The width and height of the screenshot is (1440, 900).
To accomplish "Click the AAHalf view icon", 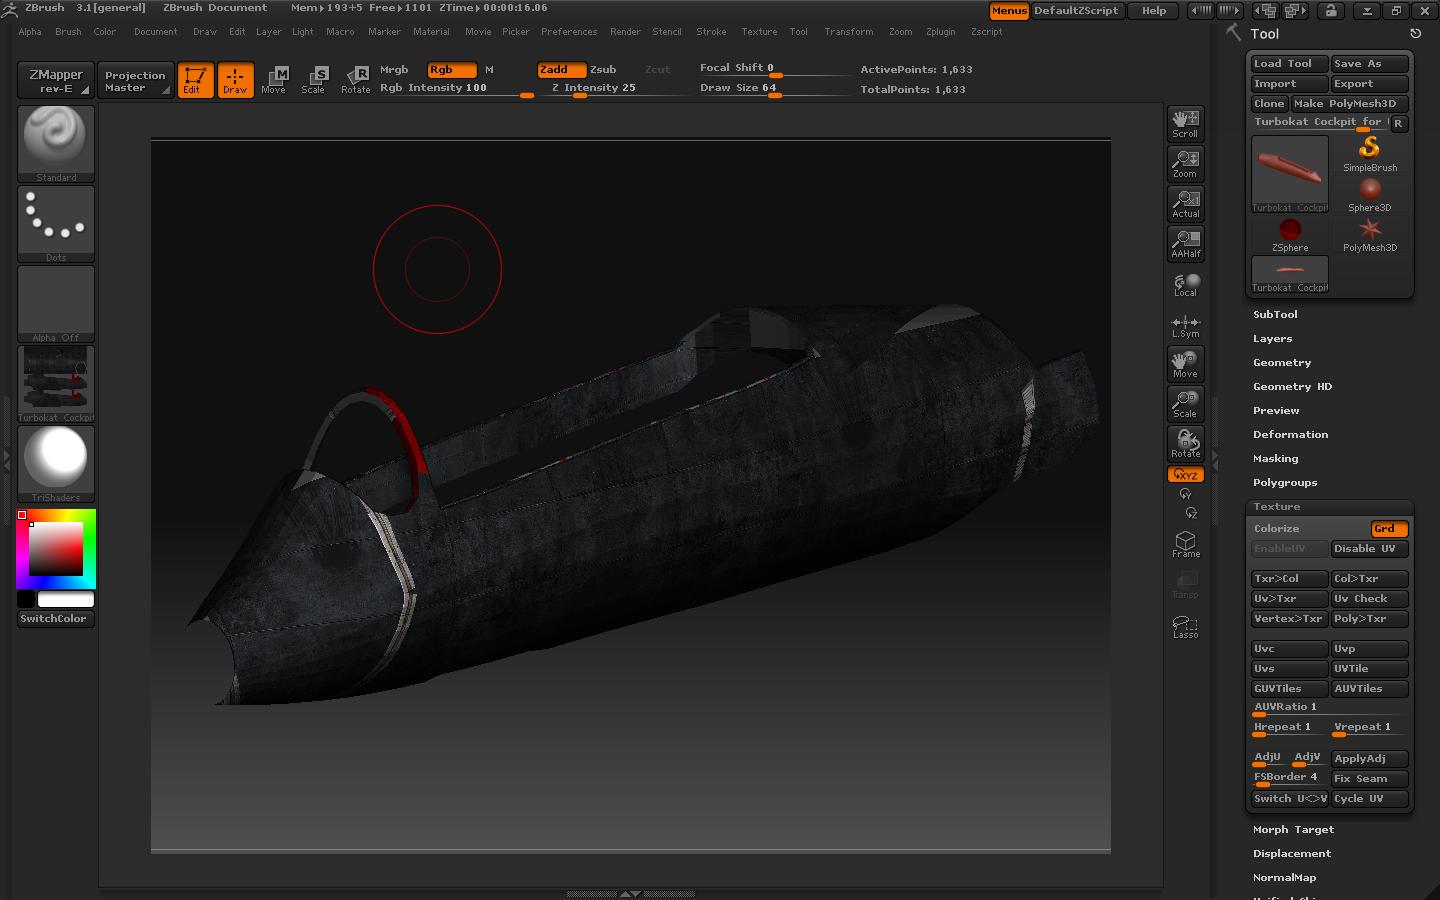I will (1185, 243).
